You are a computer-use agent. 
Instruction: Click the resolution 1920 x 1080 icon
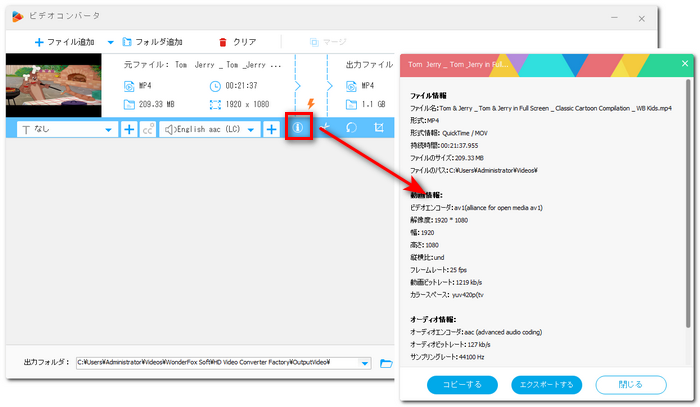tap(215, 104)
